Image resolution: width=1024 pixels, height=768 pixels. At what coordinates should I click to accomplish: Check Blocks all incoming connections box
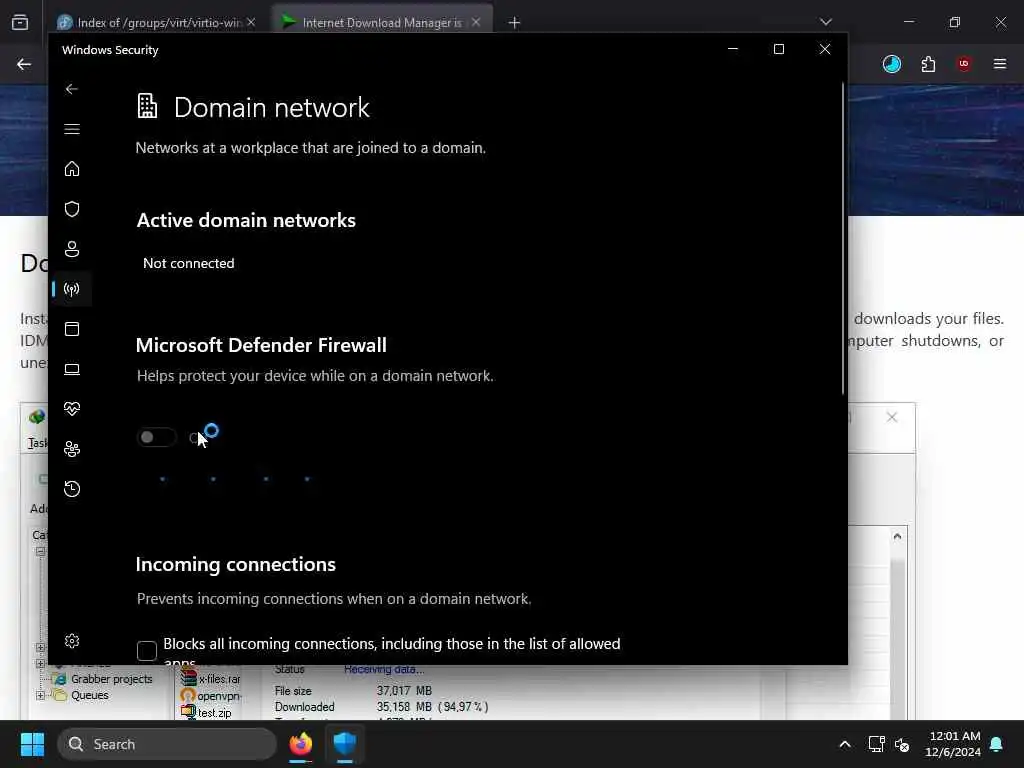pyautogui.click(x=147, y=650)
